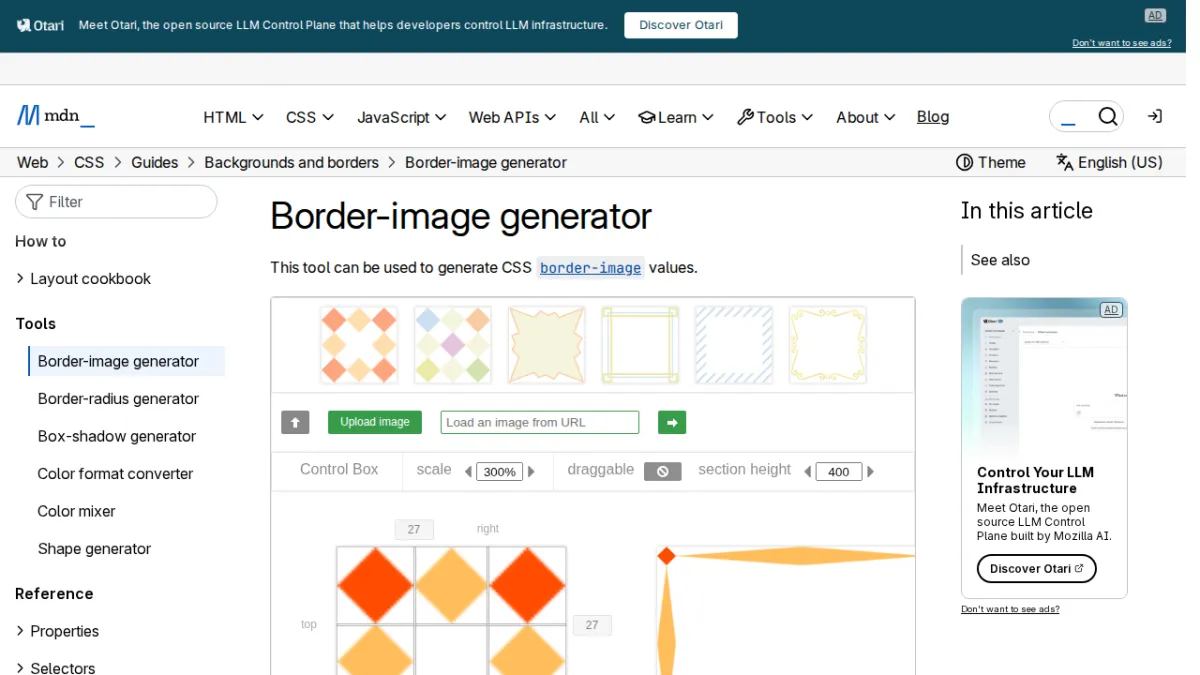The image size is (1200, 675).
Task: Open the Web APIs menu
Action: [512, 117]
